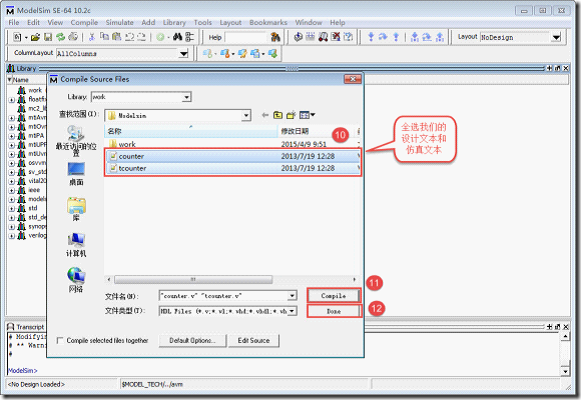Open the Library dropdown showing work

pyautogui.click(x=141, y=97)
